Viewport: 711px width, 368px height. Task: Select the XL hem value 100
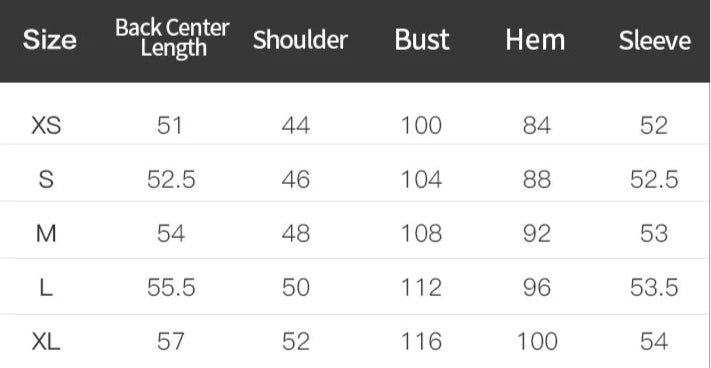pos(537,341)
